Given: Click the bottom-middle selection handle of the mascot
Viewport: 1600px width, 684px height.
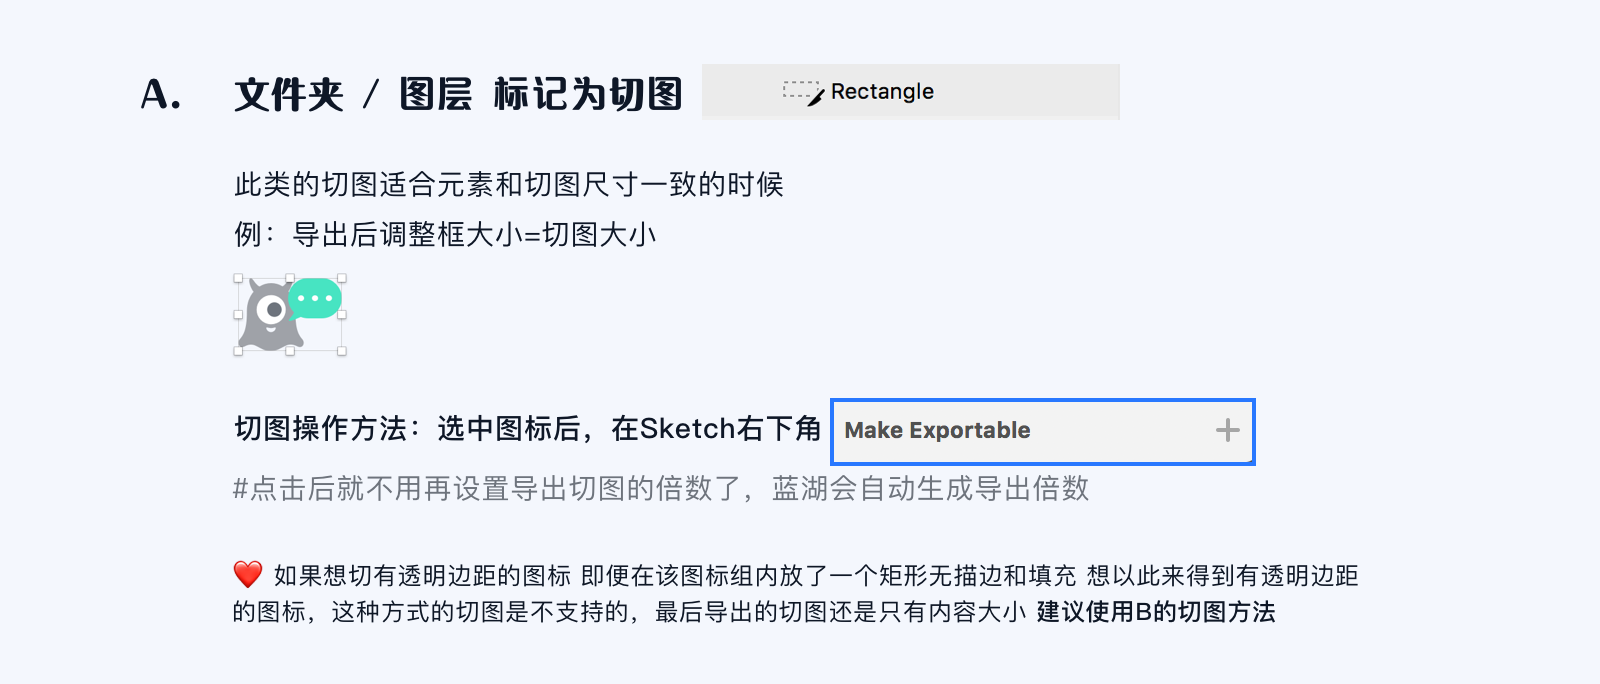Looking at the screenshot, I should pos(290,351).
